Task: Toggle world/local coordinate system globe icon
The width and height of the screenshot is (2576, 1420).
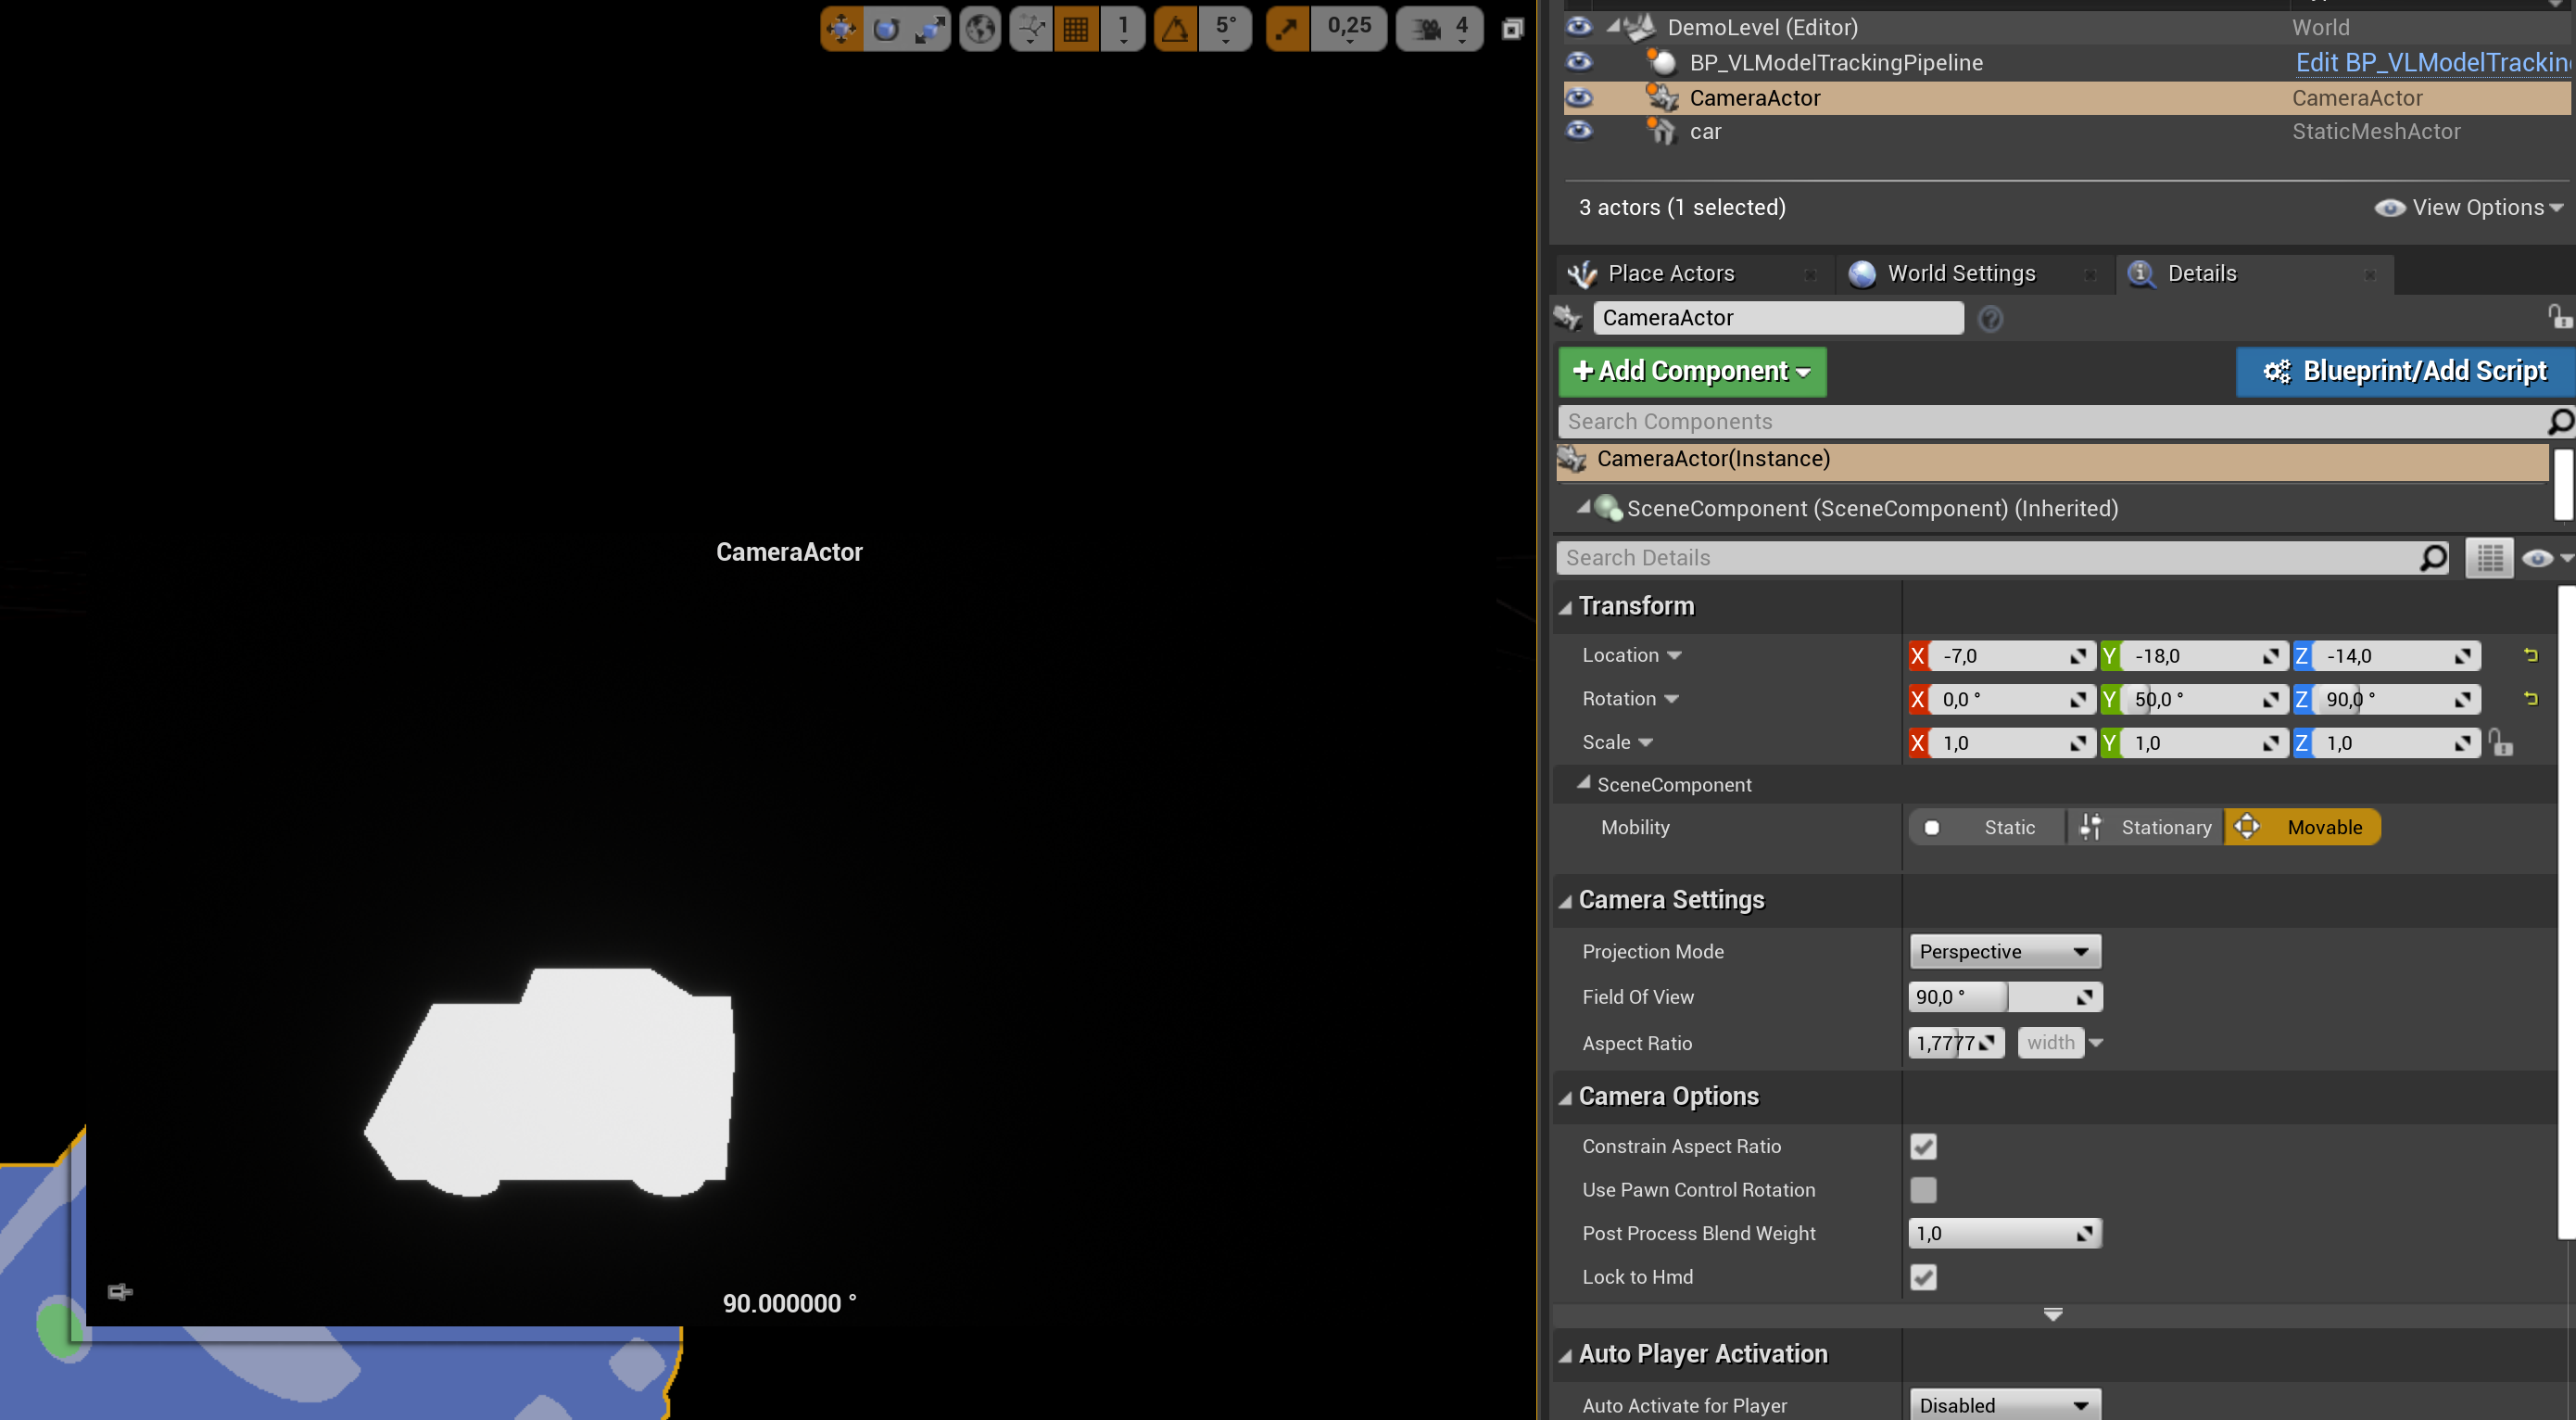Action: [980, 28]
